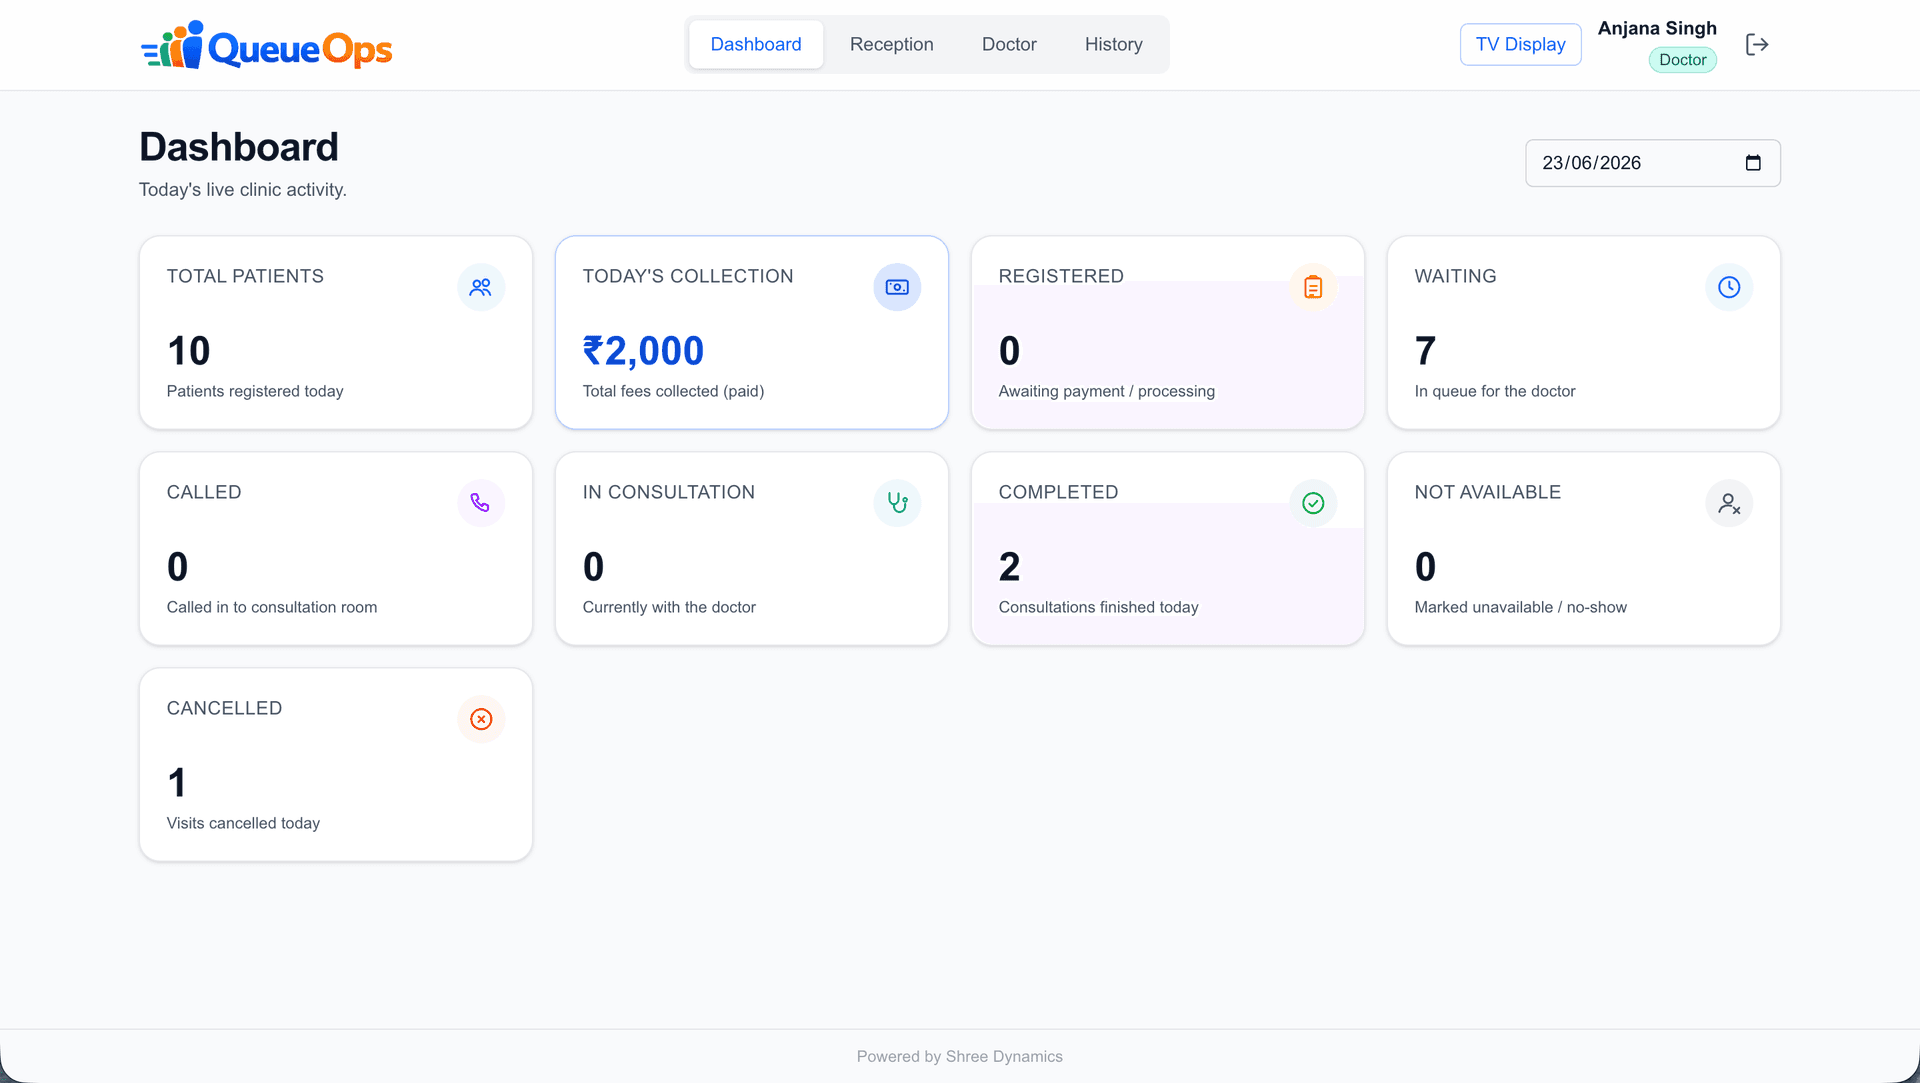Click the logout icon next to Anjana Singh

pyautogui.click(x=1757, y=44)
